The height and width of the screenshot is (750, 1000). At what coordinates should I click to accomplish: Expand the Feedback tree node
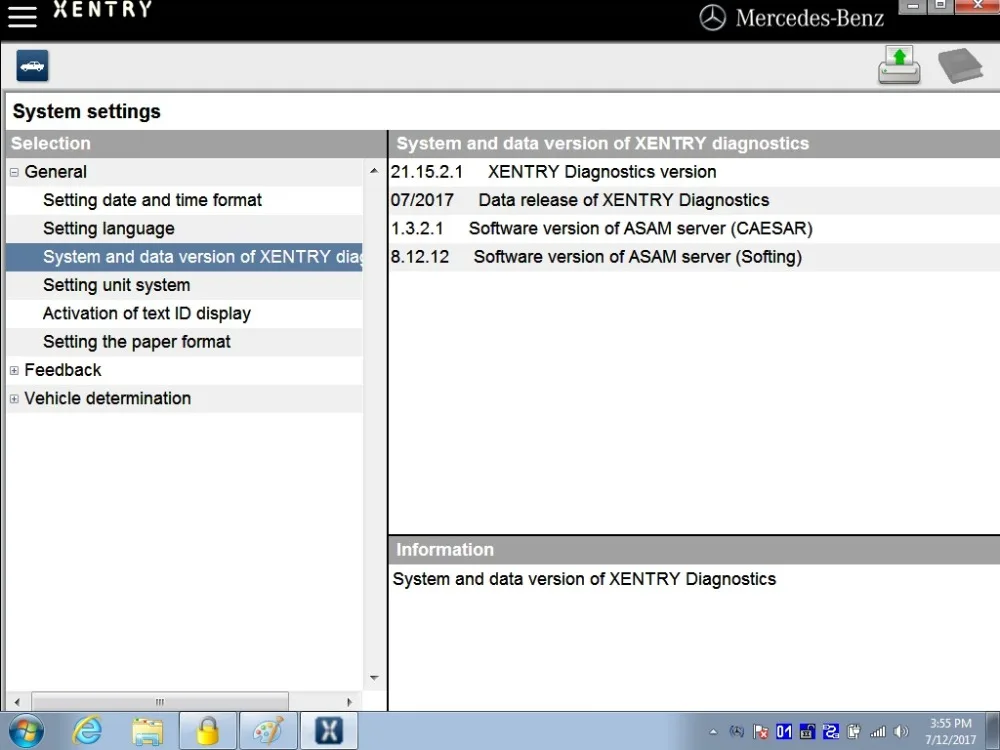coord(14,371)
